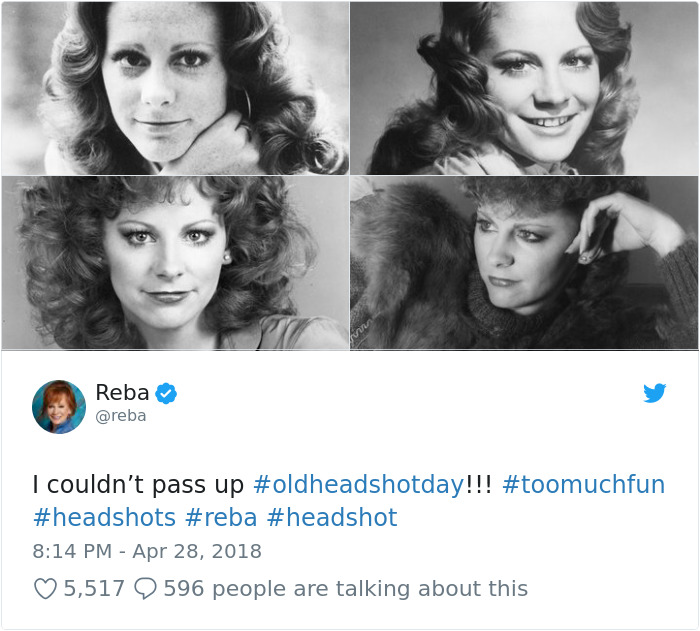Click the Twitter bird logo icon

[654, 393]
